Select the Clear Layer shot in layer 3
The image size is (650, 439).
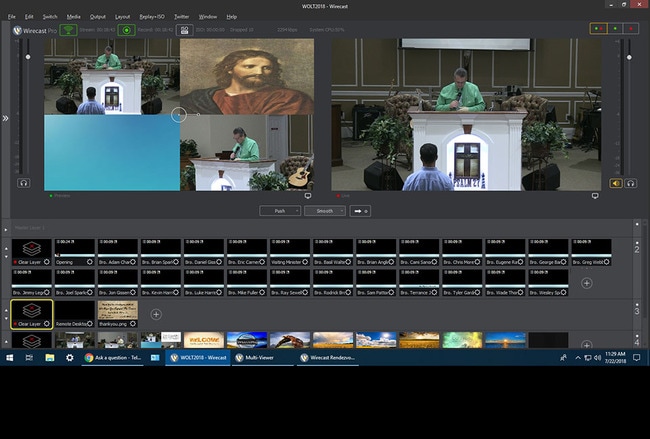[x=30, y=311]
